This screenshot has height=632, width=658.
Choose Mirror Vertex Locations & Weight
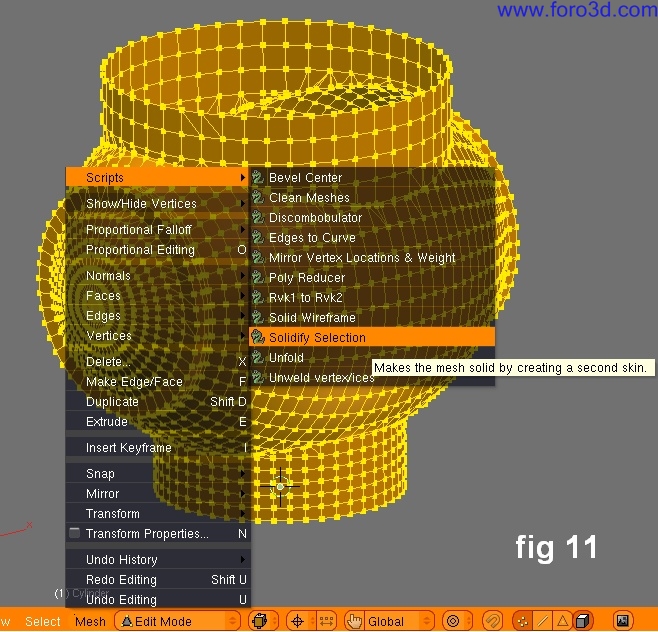pos(372,257)
